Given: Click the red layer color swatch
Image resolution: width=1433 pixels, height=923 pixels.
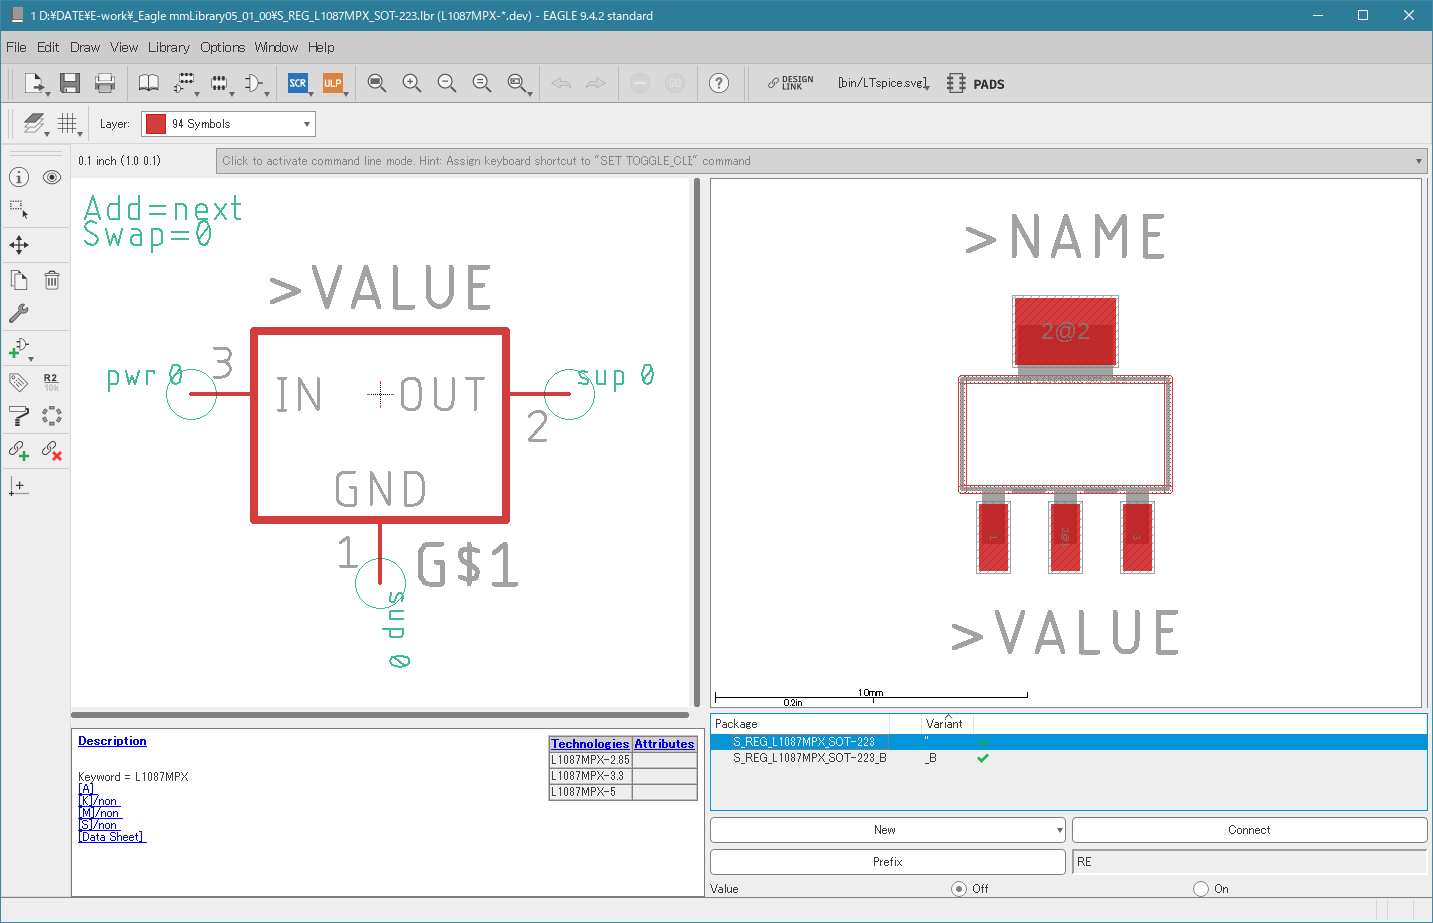Looking at the screenshot, I should pos(156,124).
